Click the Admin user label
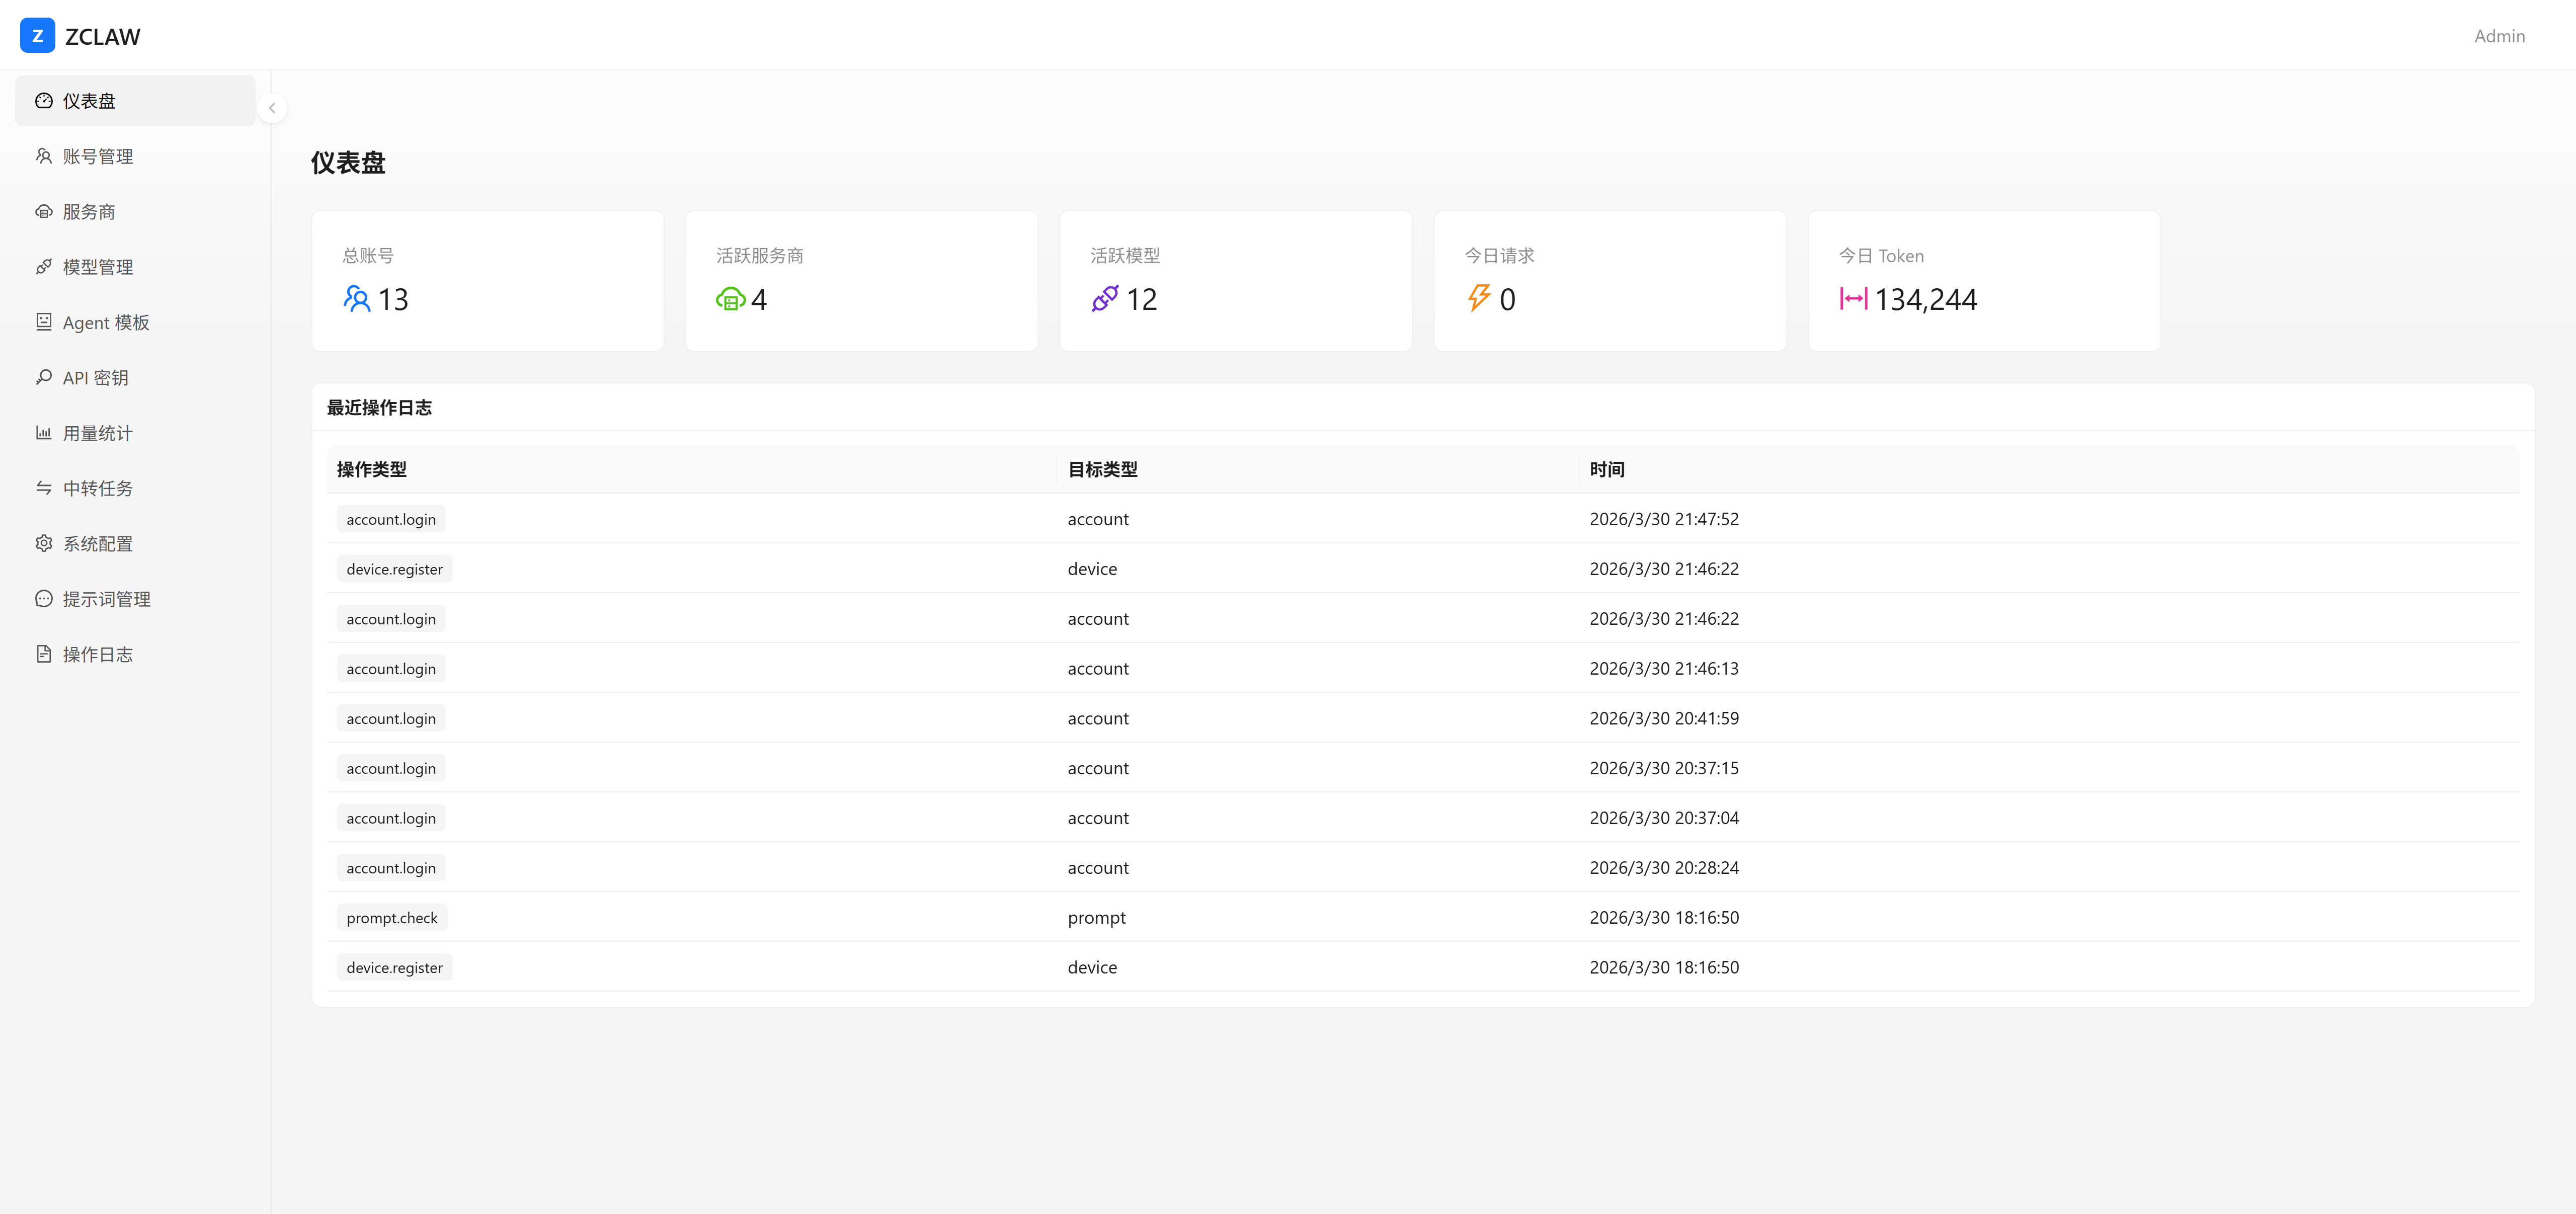2576x1214 pixels. (2499, 36)
